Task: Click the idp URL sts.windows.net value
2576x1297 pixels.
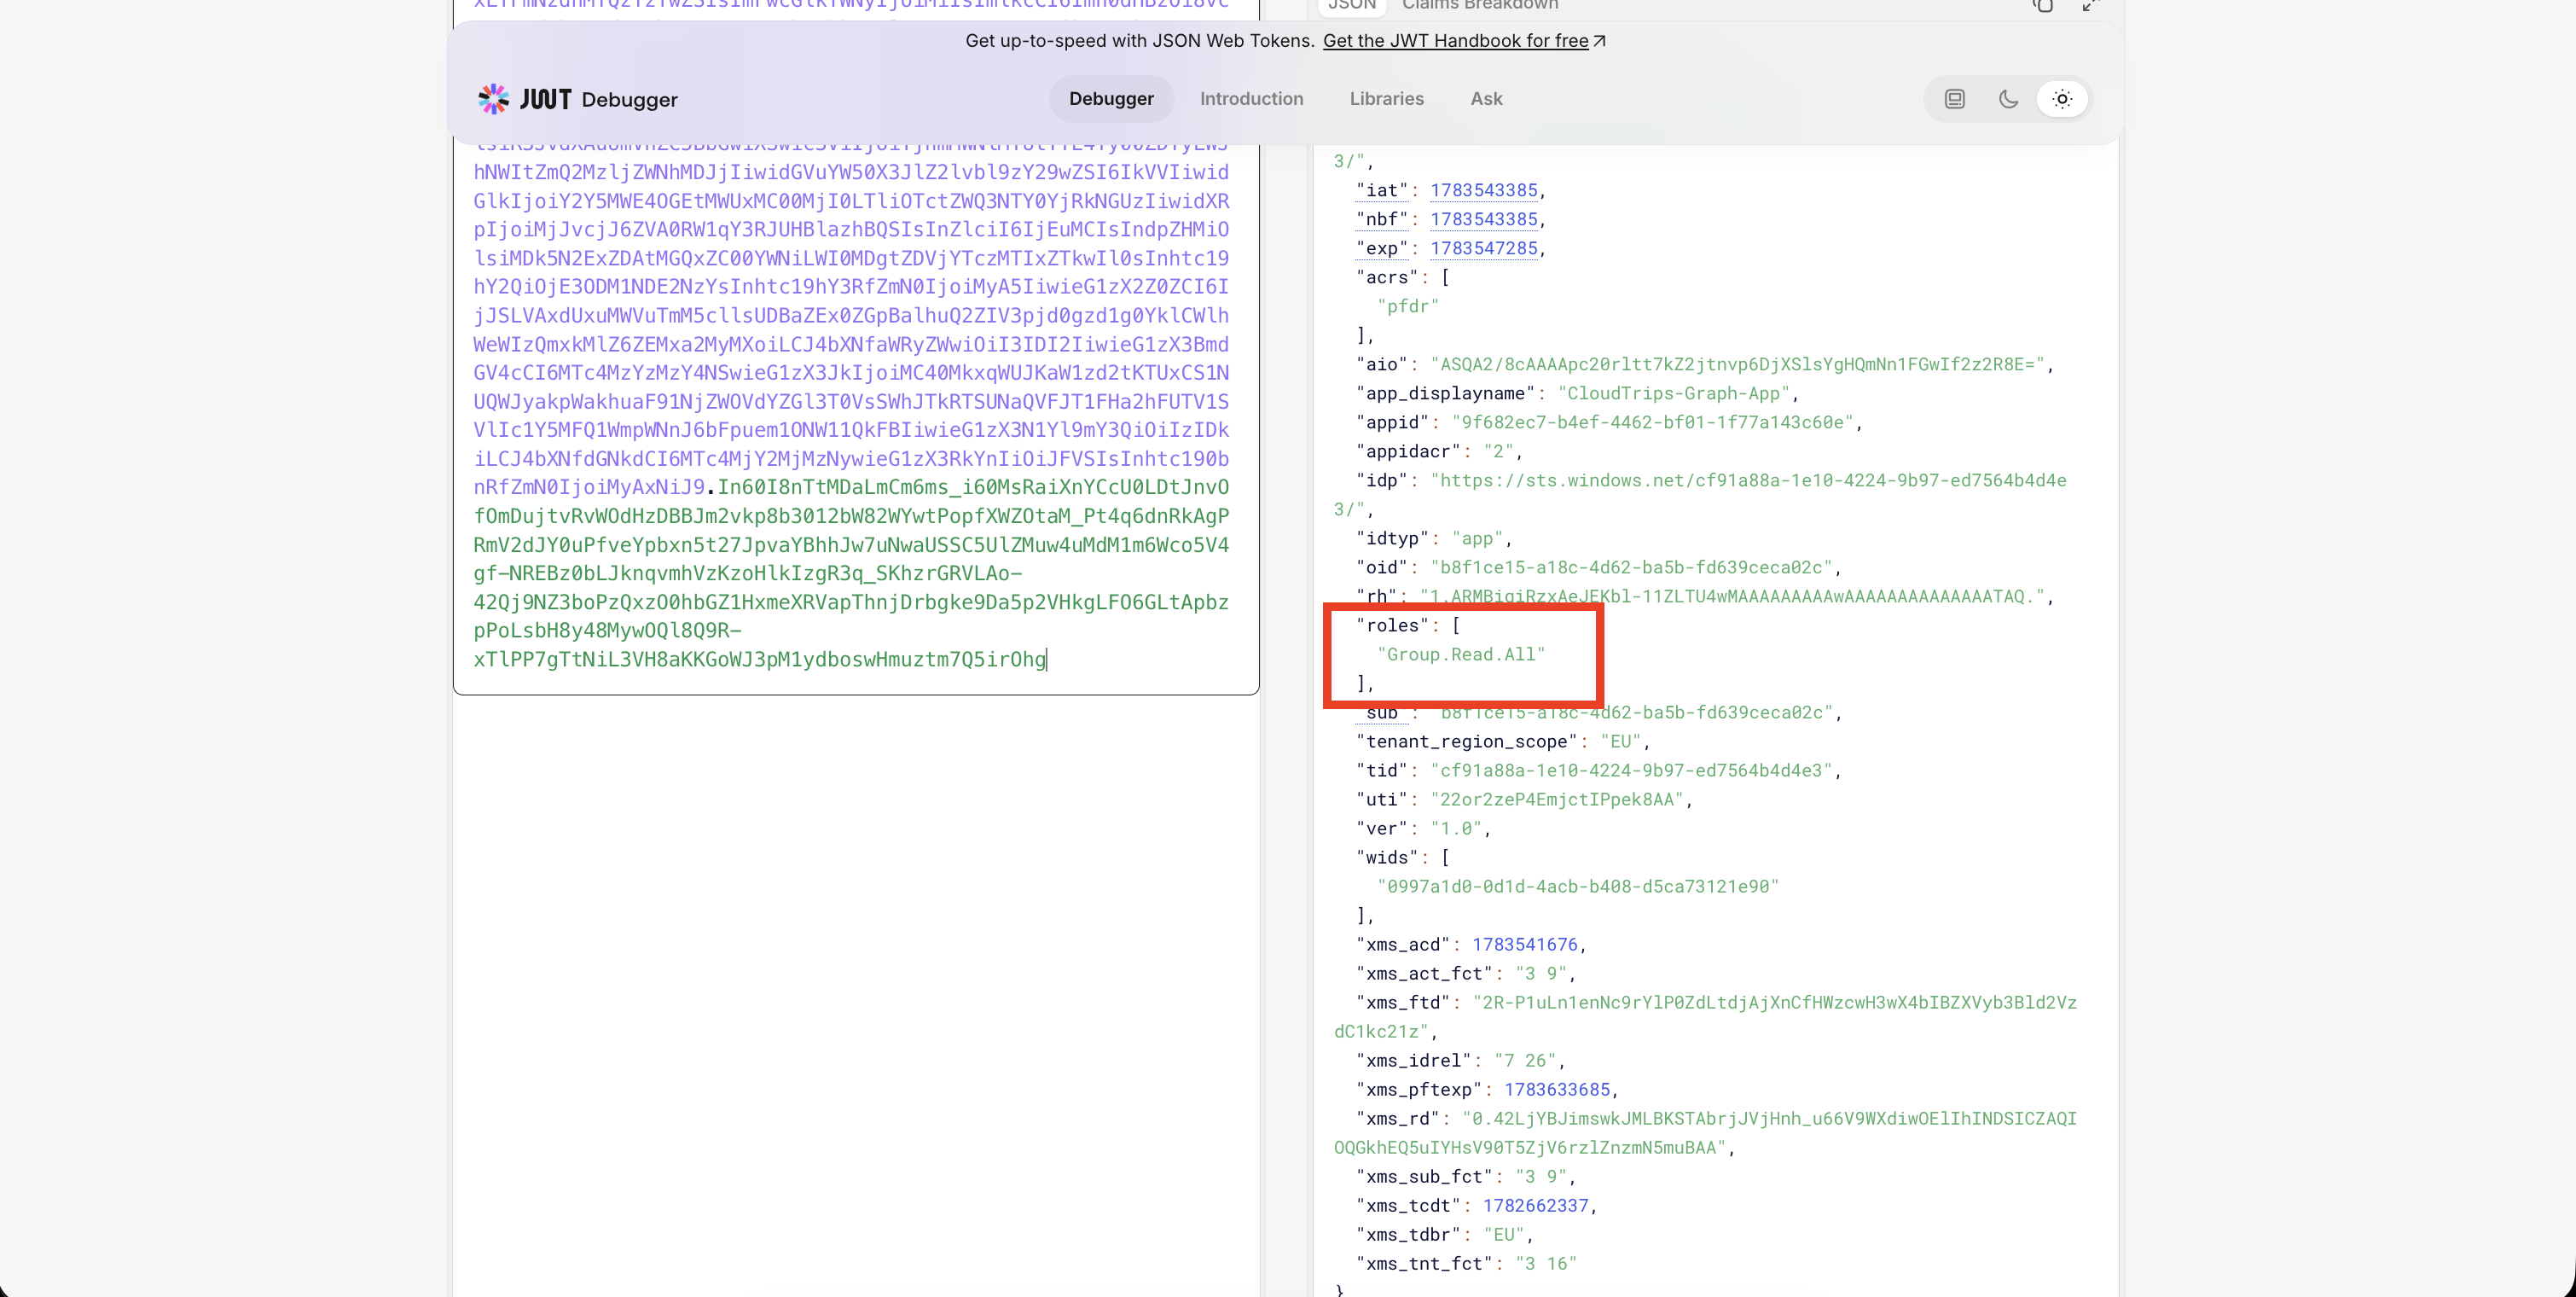Action: [1748, 480]
